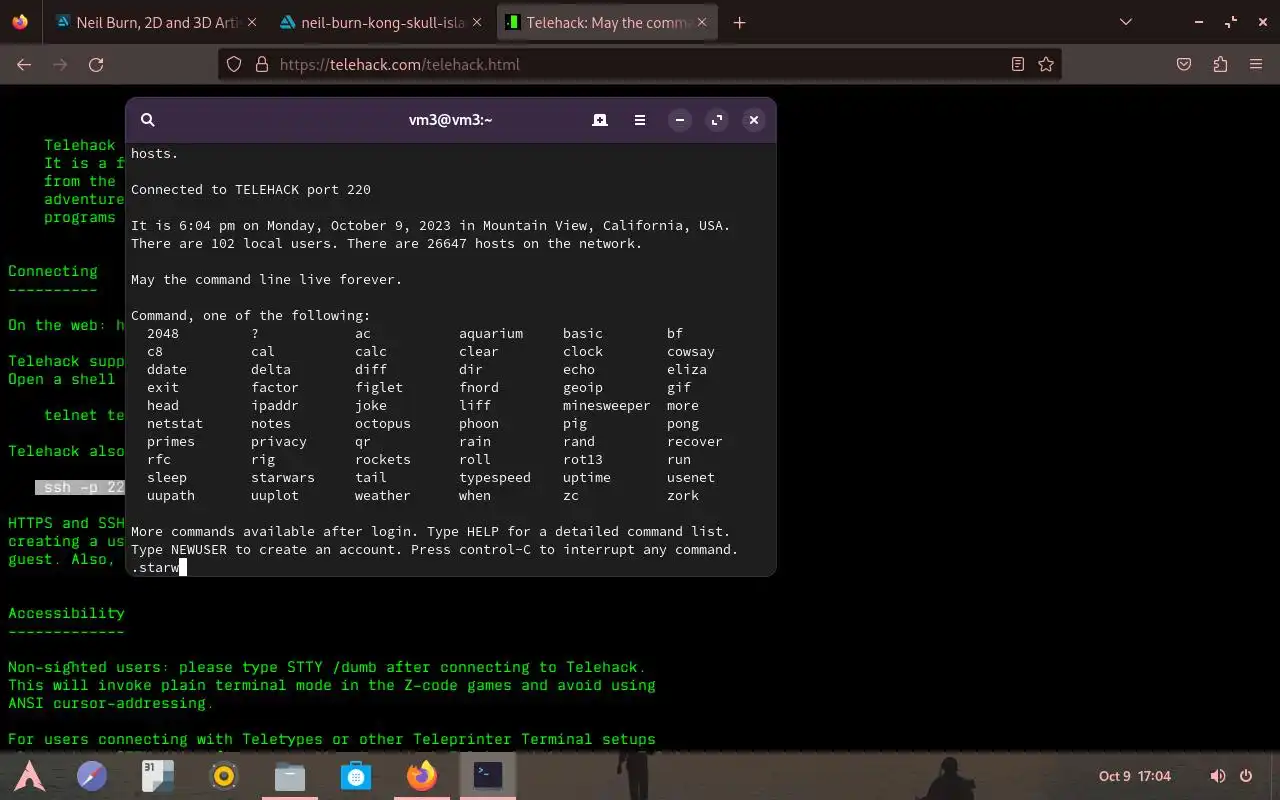Click the minesweeper command in terminal
This screenshot has width=1280, height=800.
point(607,406)
